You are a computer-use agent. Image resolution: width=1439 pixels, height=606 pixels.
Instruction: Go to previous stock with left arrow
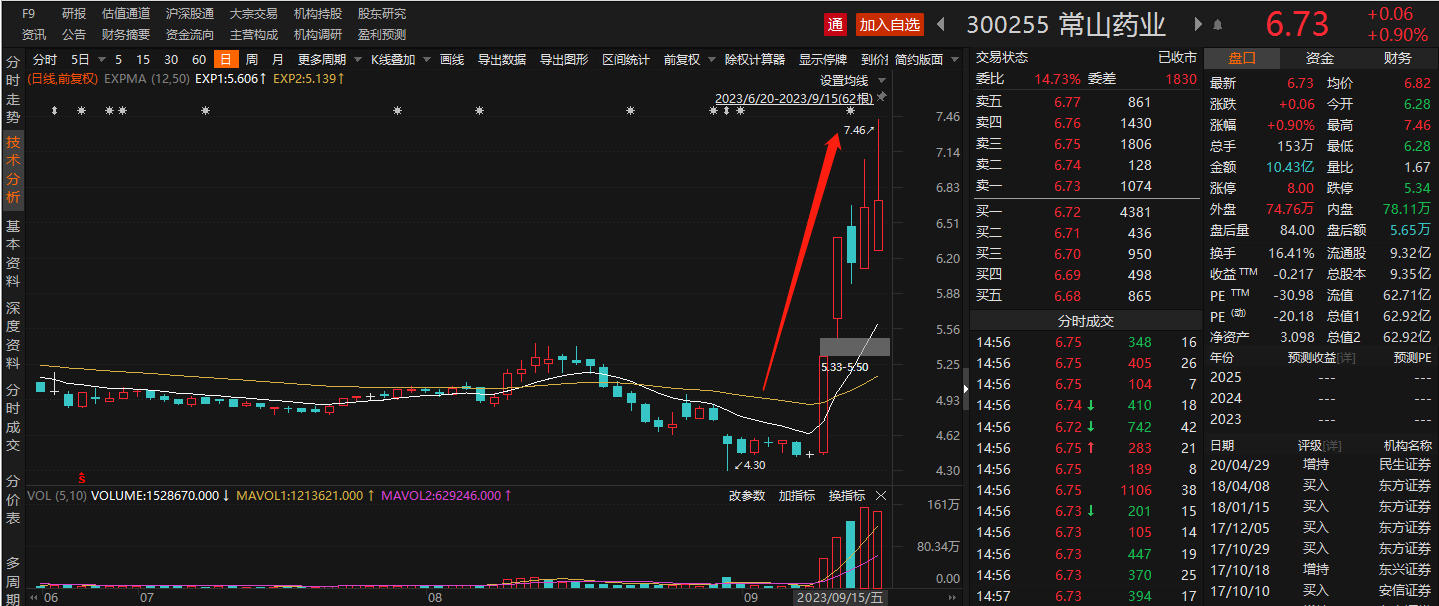pos(941,24)
